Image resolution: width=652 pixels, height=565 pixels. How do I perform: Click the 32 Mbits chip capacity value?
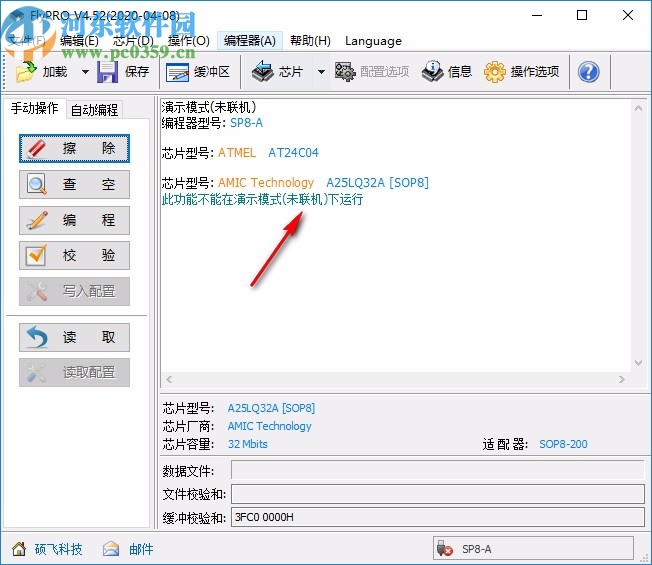(247, 444)
